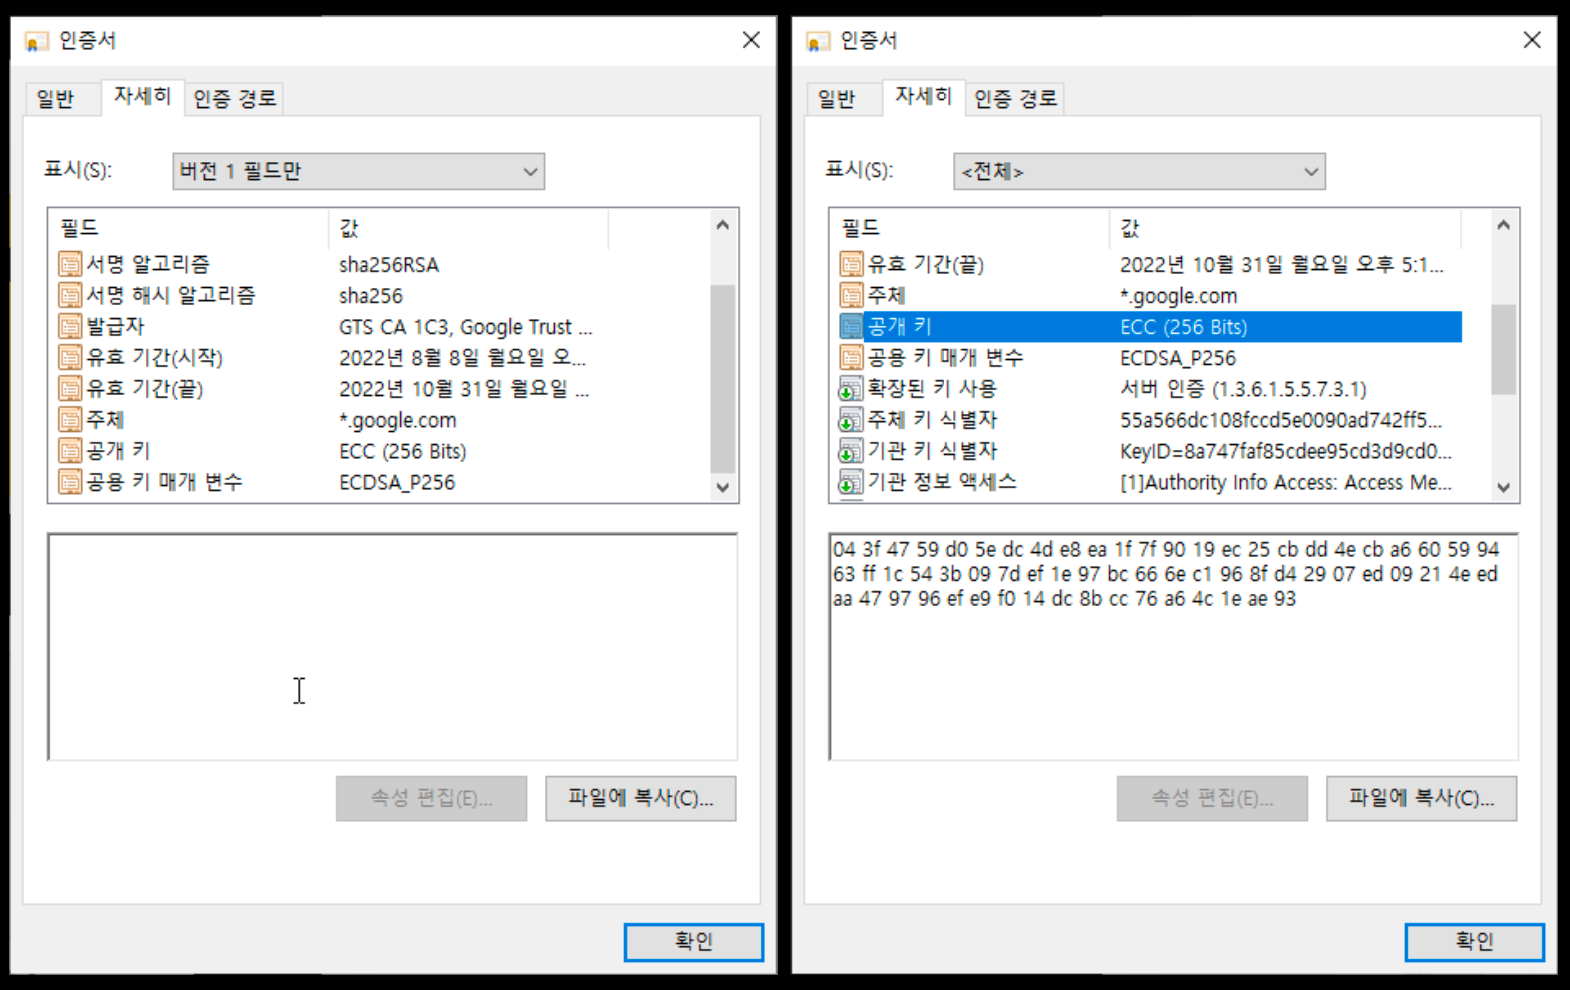Select ECDSA_P256 value in right window
1570x990 pixels.
tap(1178, 358)
